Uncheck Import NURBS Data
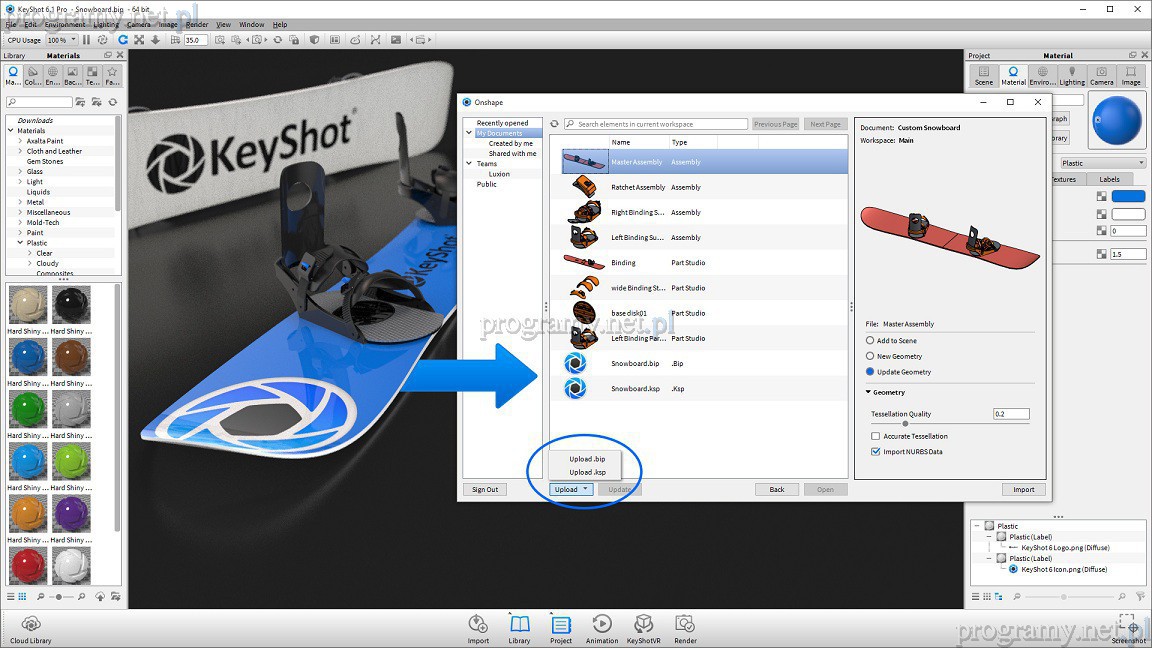This screenshot has width=1152, height=648. tap(876, 452)
